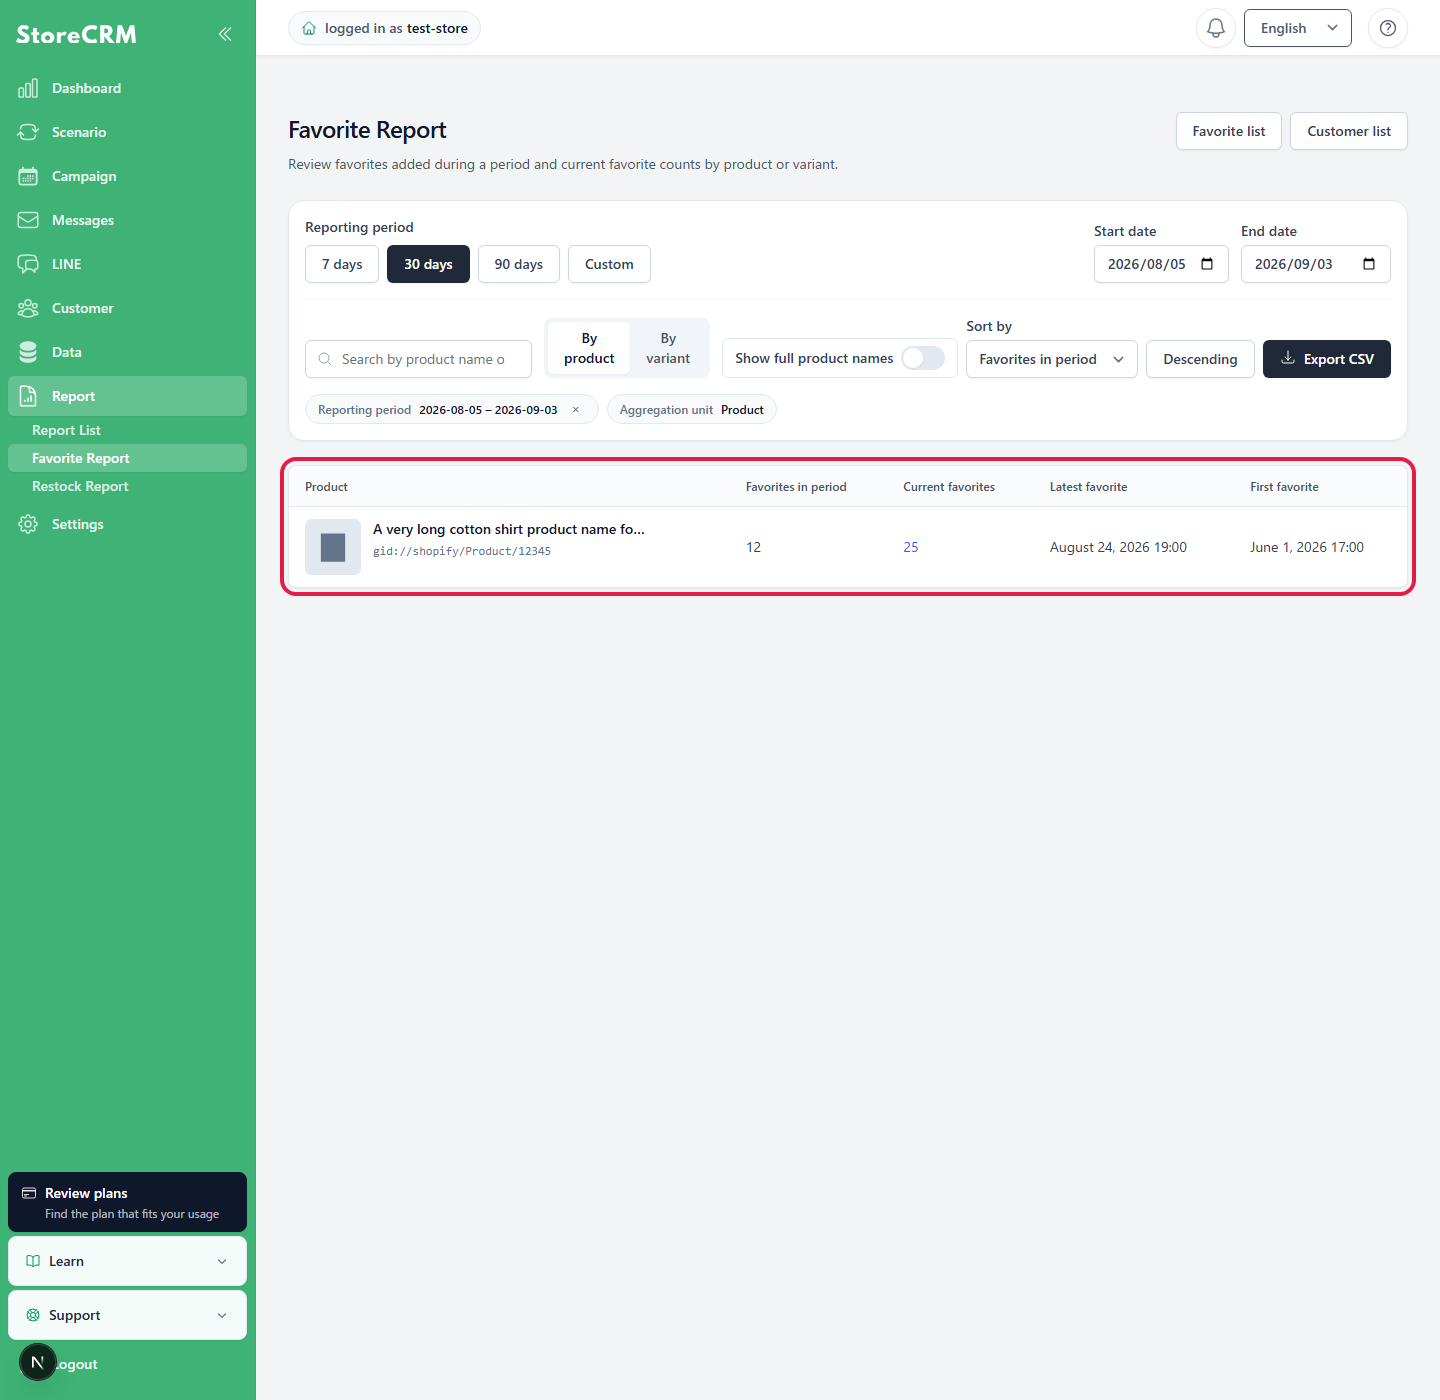Click the Latest favorite column header
This screenshot has width=1440, height=1400.
(x=1088, y=487)
